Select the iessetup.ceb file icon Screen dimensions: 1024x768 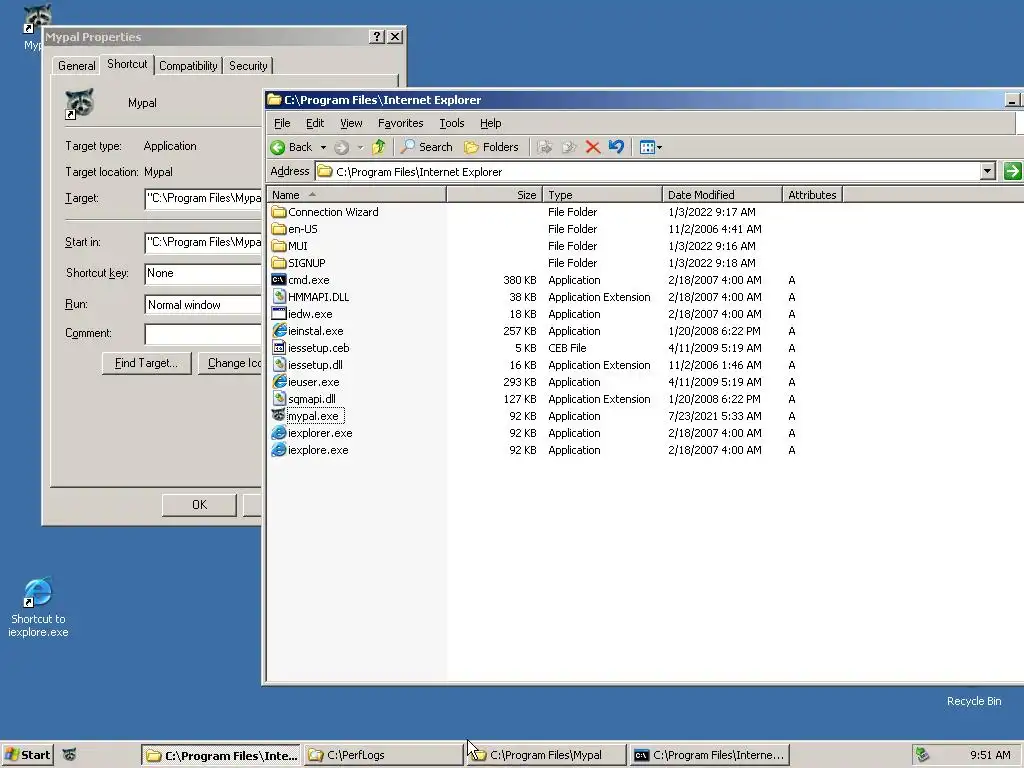coord(279,348)
